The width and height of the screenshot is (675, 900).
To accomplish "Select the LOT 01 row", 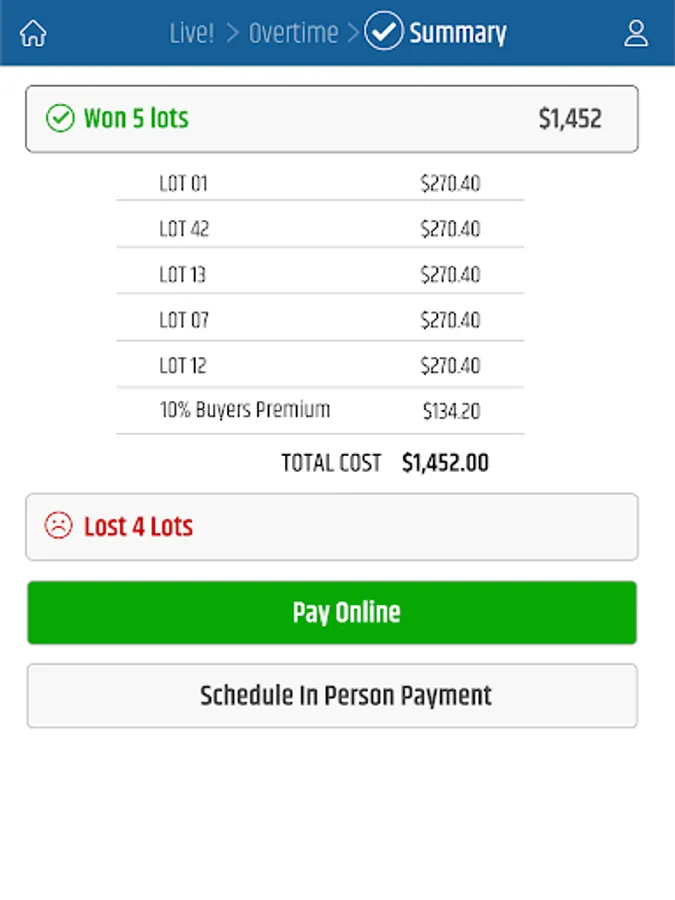I will click(x=320, y=184).
